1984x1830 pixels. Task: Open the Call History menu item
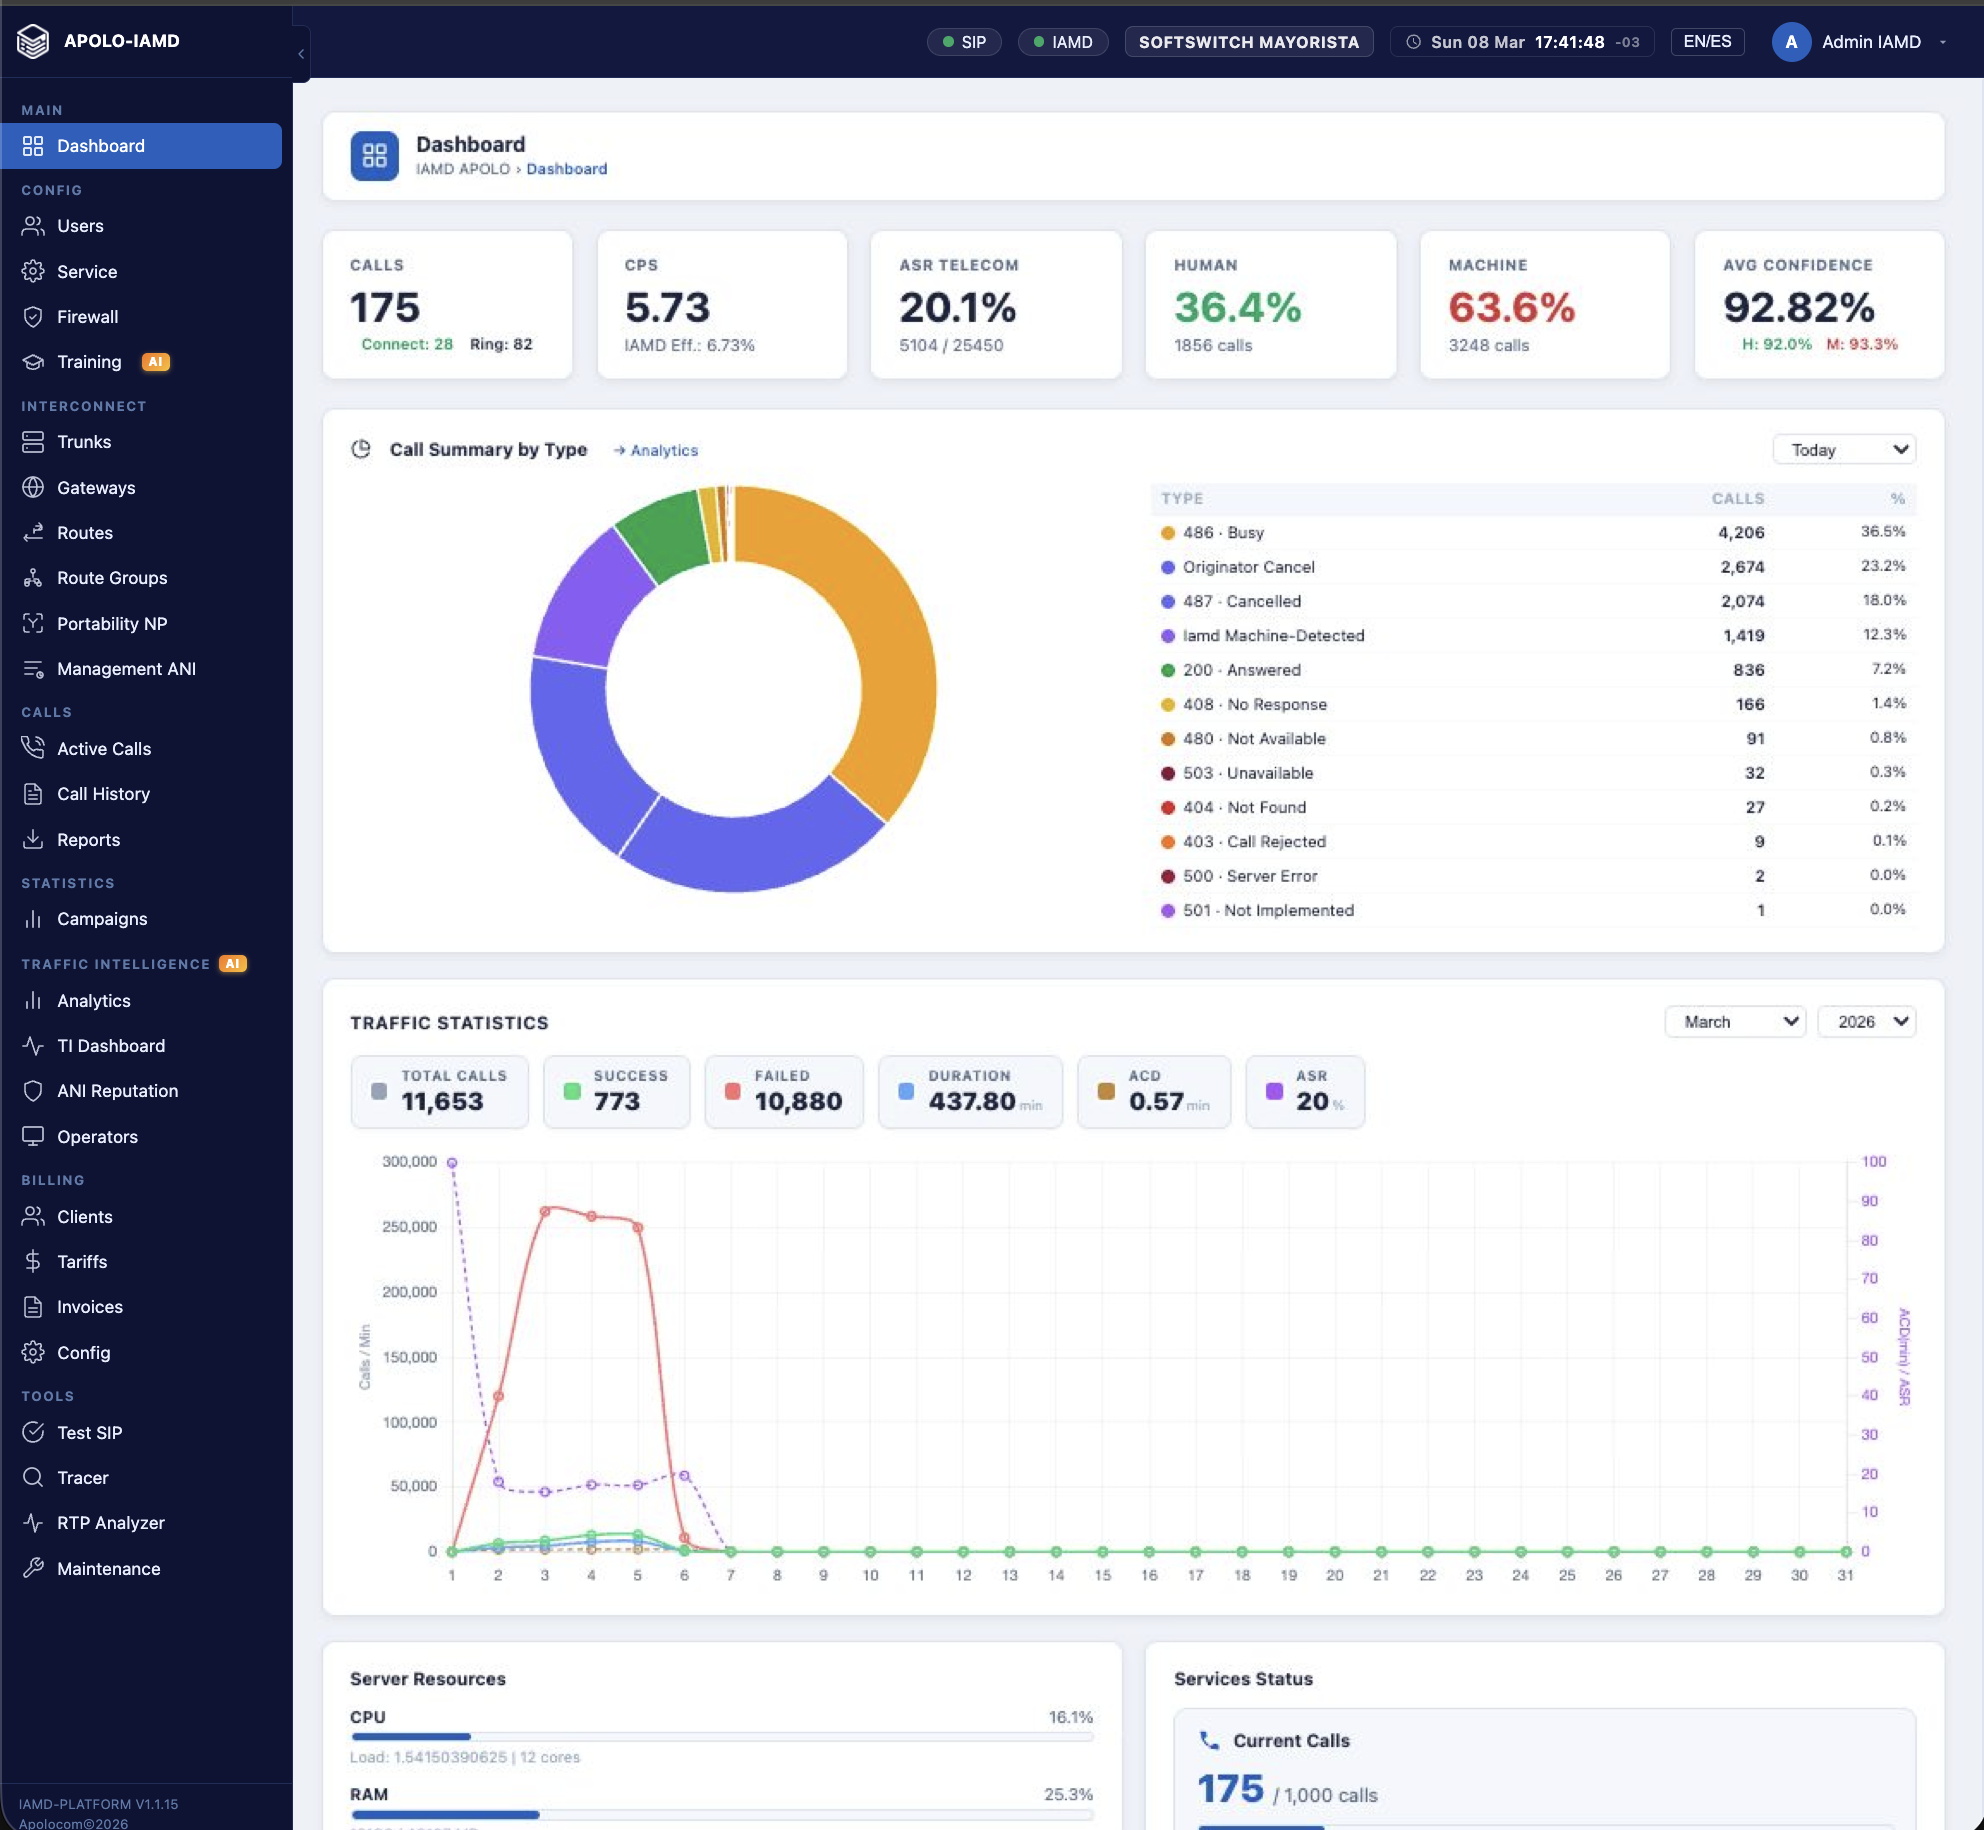pos(103,793)
